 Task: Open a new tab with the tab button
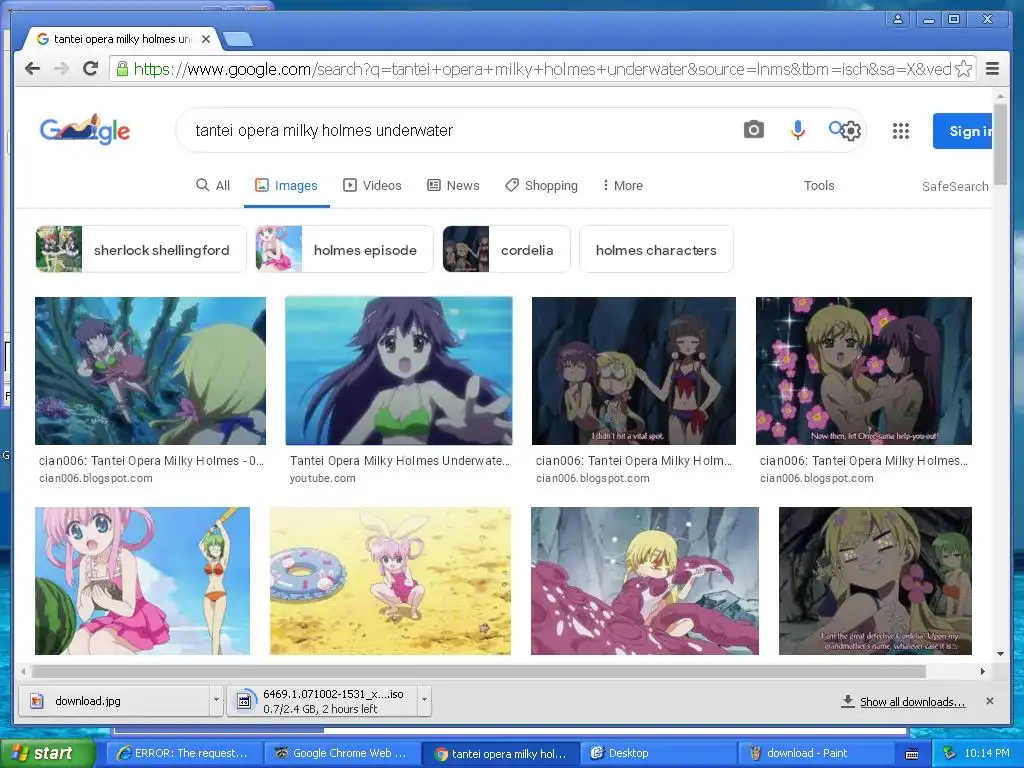click(x=238, y=40)
